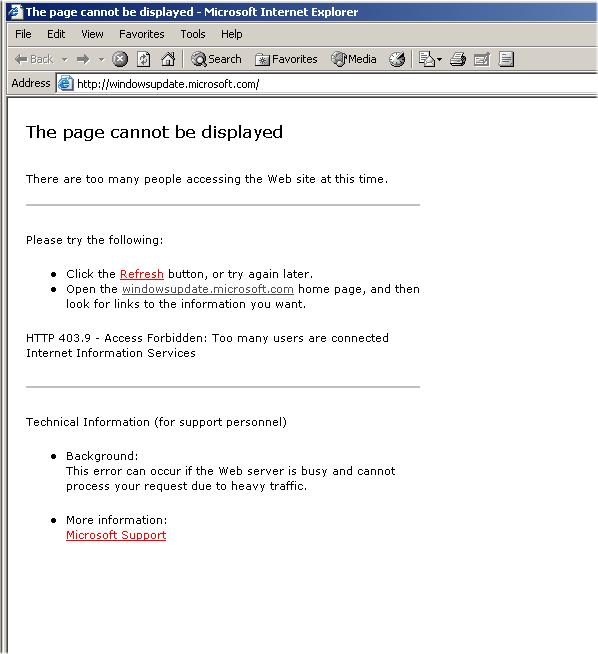Open the History toolbar icon
Viewport: 598px width, 654px height.
(x=397, y=59)
